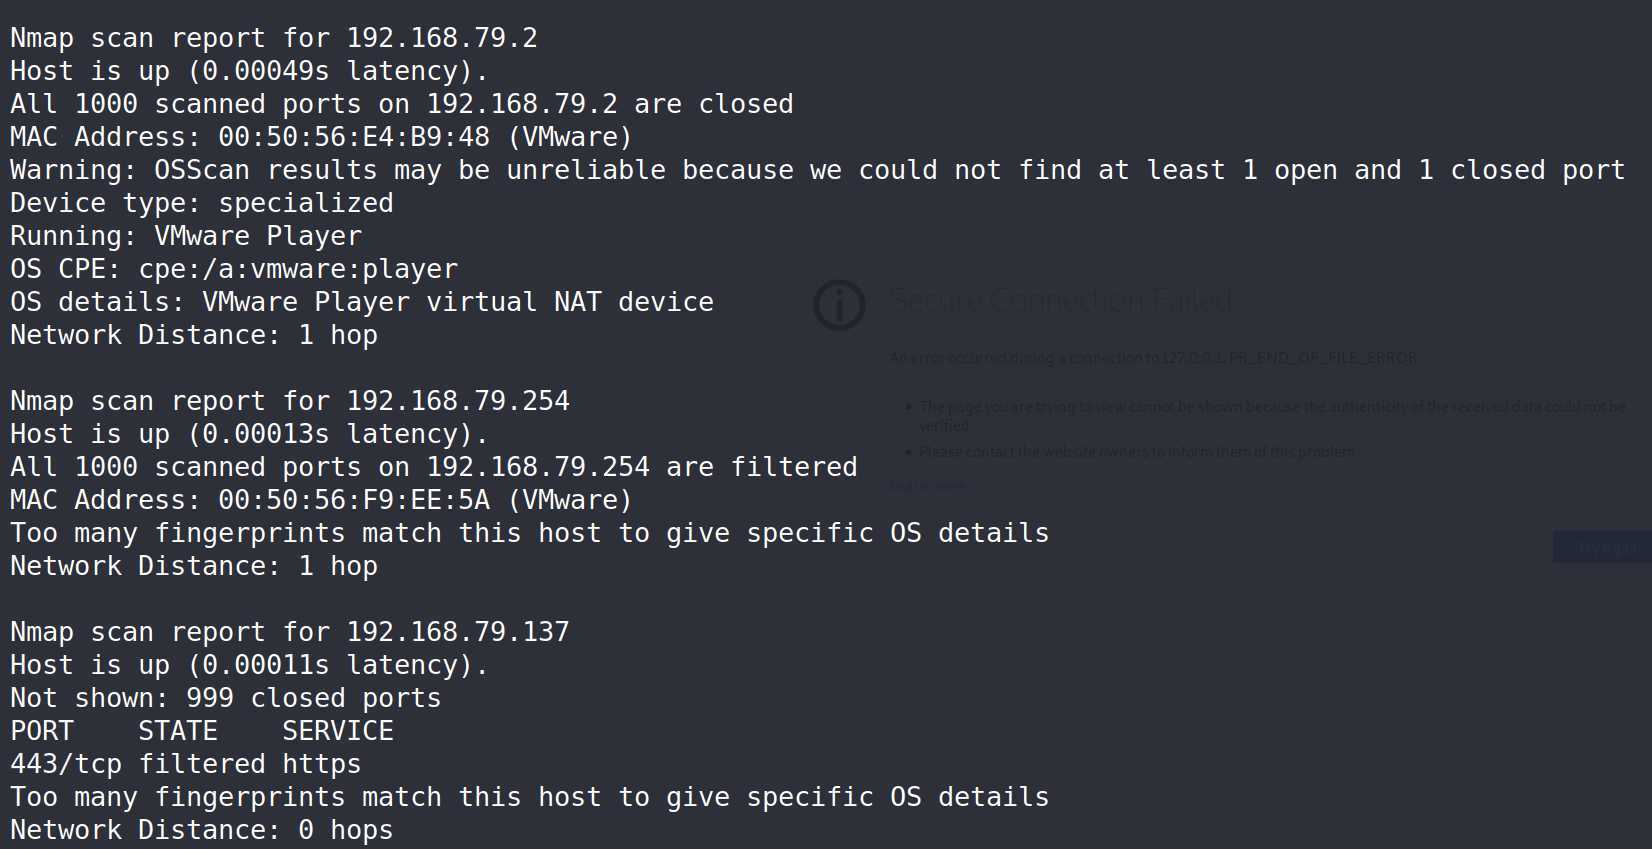Click the STATE column header text

click(178, 731)
